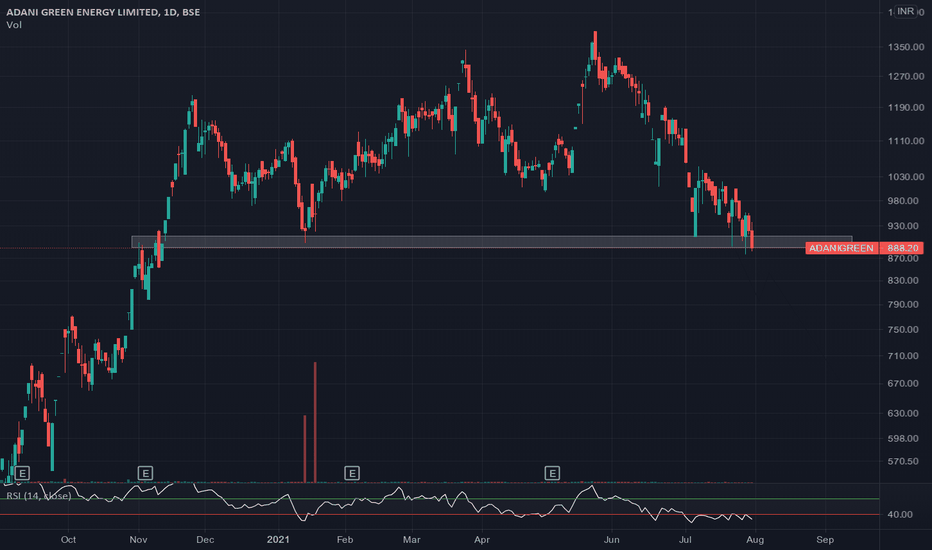The height and width of the screenshot is (550, 932).
Task: Click 1030.00 on the price scale
Action: pos(906,177)
